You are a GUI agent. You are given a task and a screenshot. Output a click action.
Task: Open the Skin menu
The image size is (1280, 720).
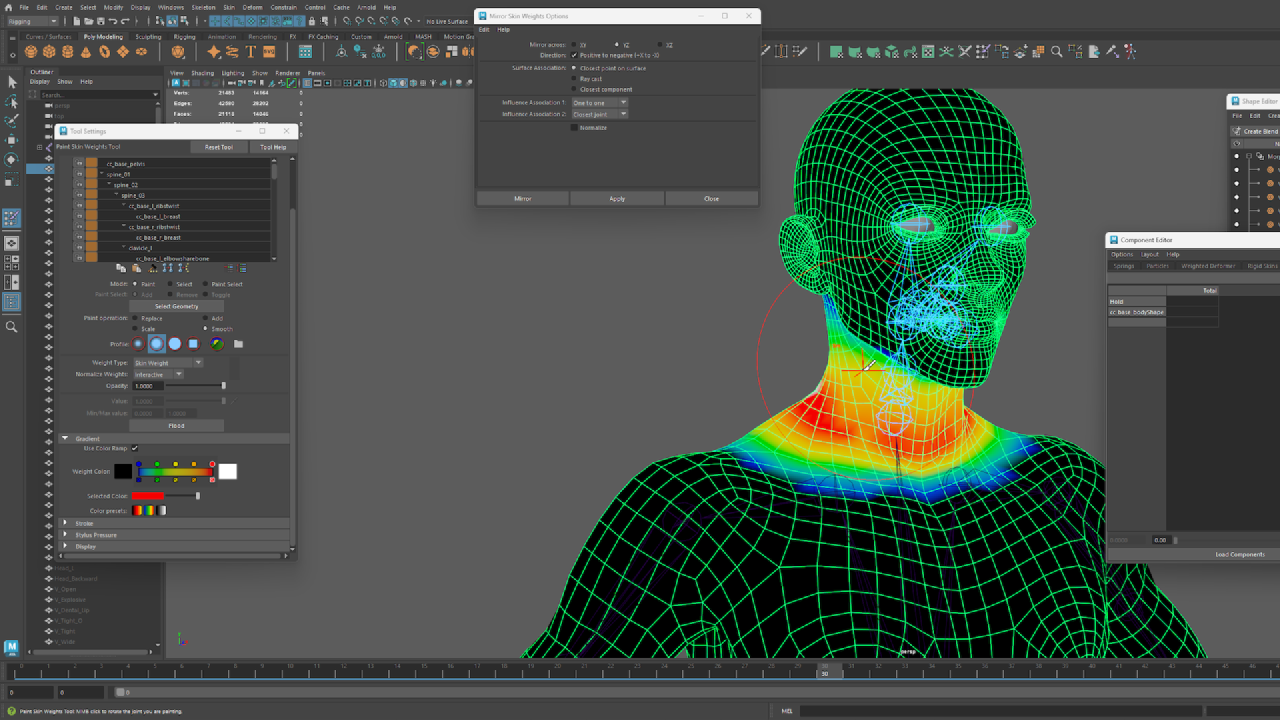[228, 7]
